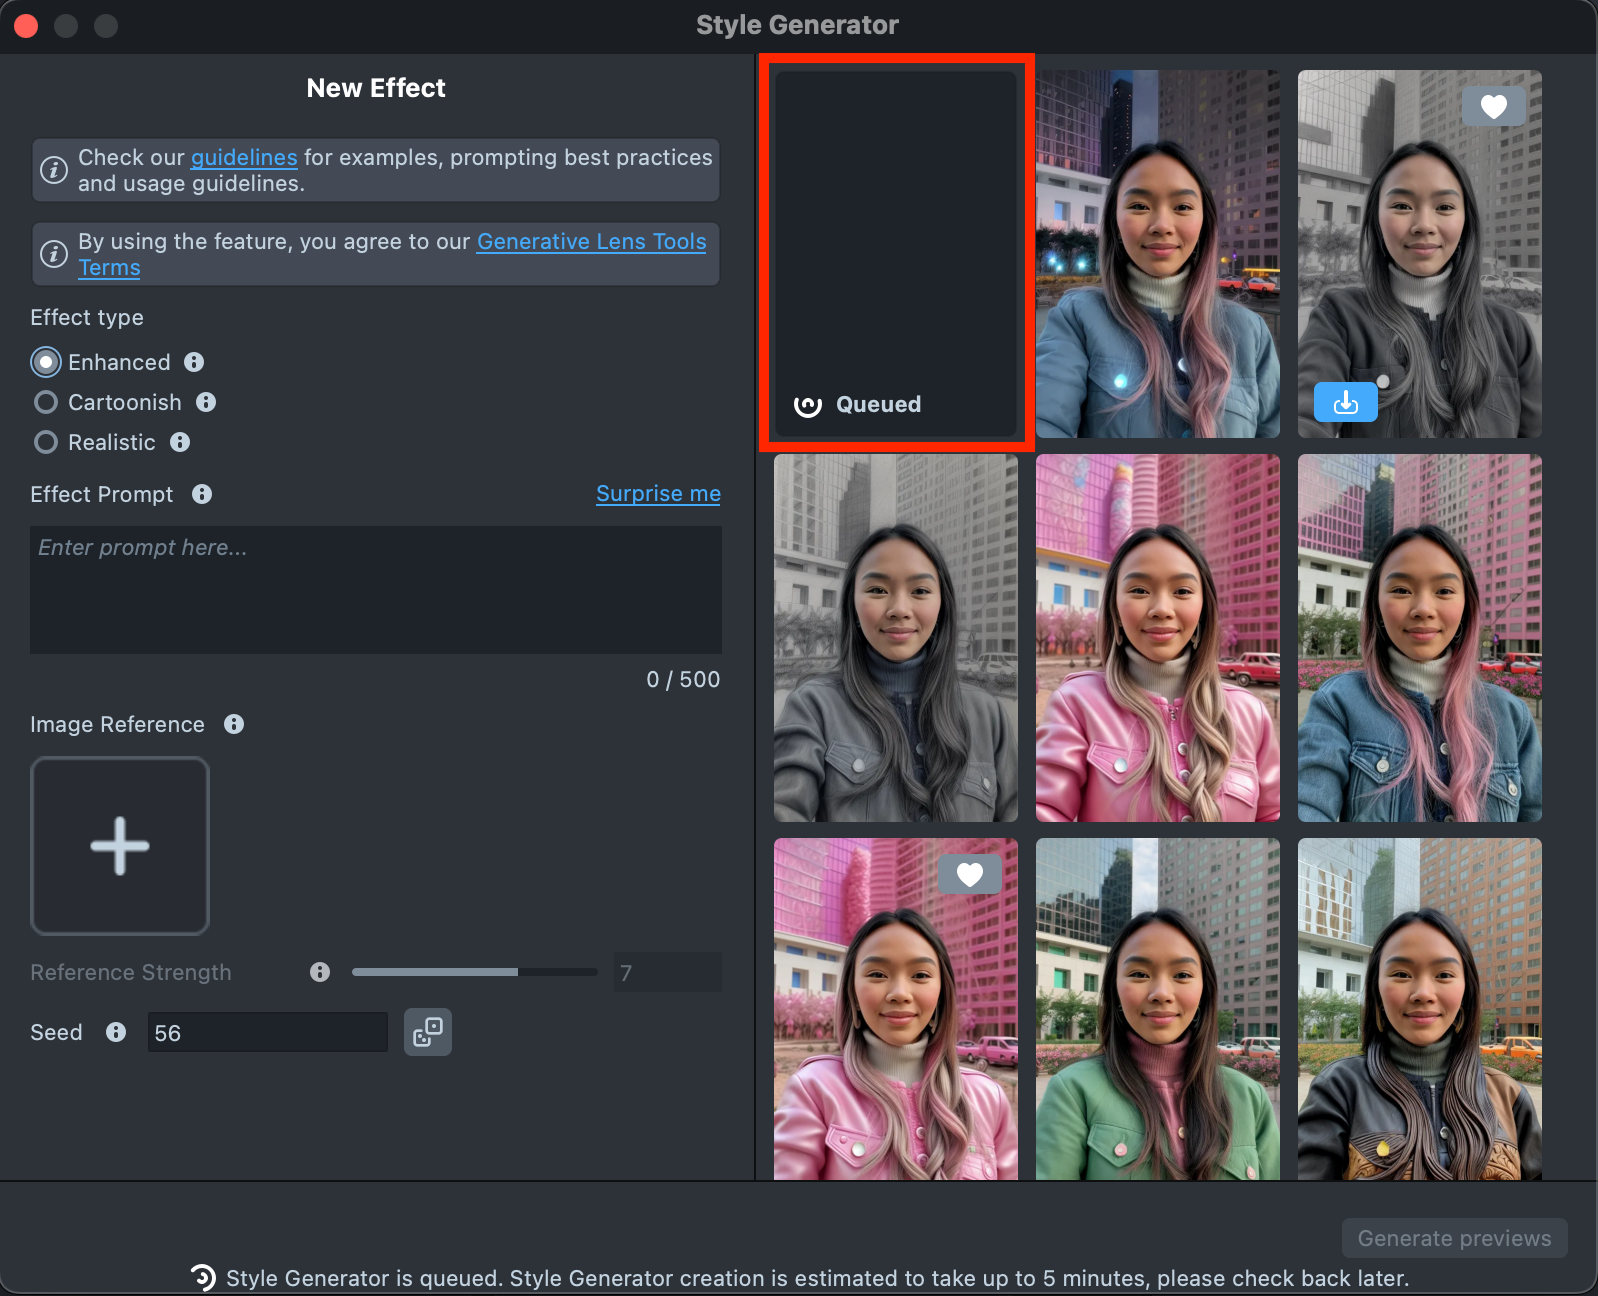
Task: Click the Generate previews button
Action: coord(1454,1238)
